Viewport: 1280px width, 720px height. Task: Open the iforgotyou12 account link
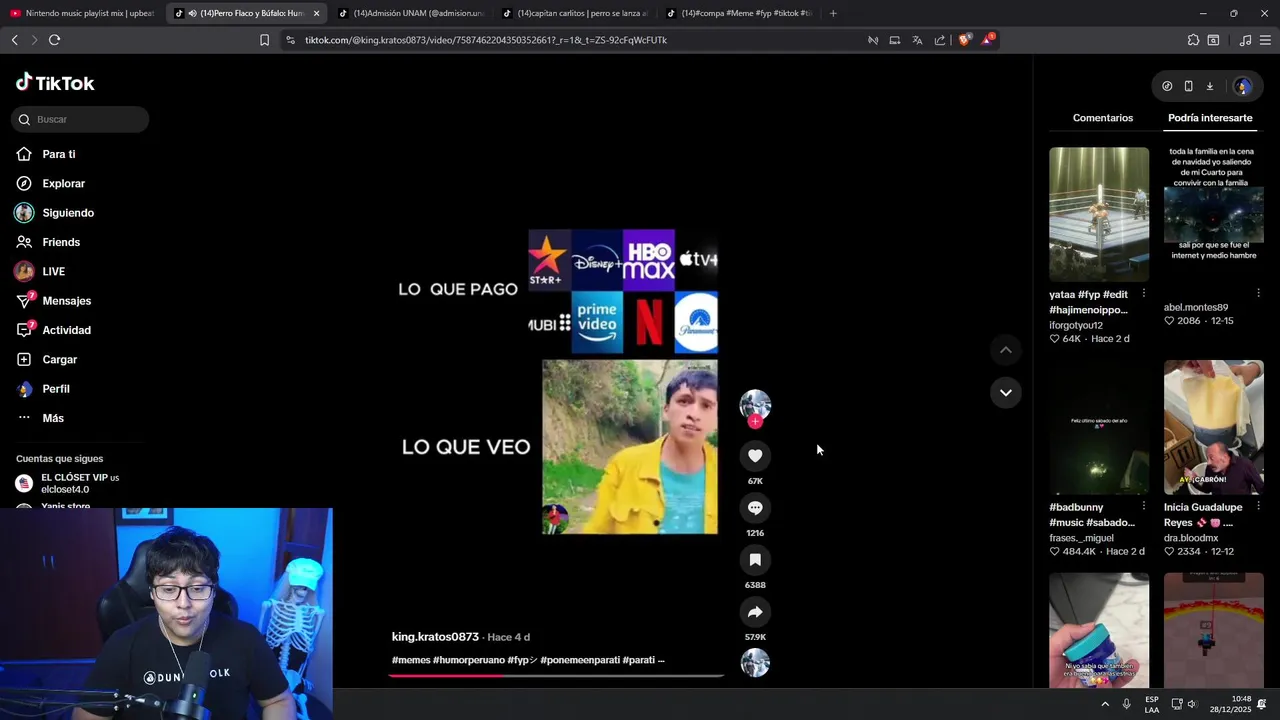1076,325
